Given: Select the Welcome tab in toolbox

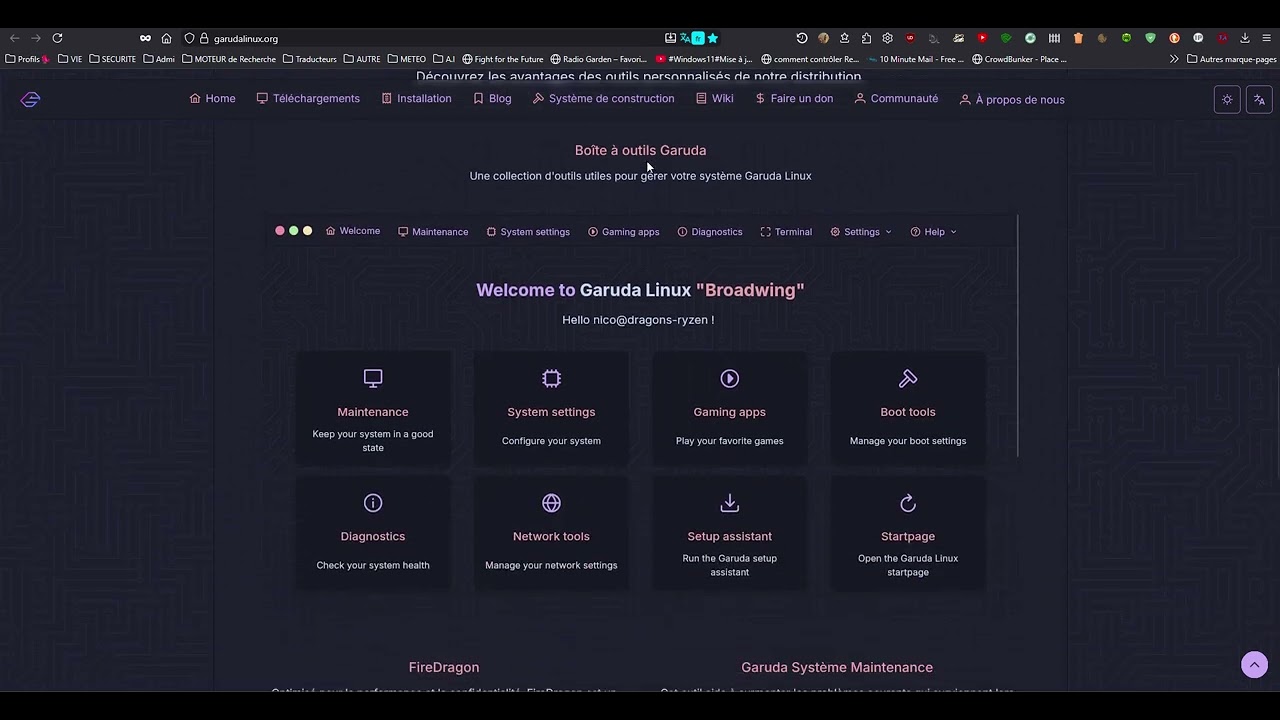Looking at the screenshot, I should click(353, 231).
